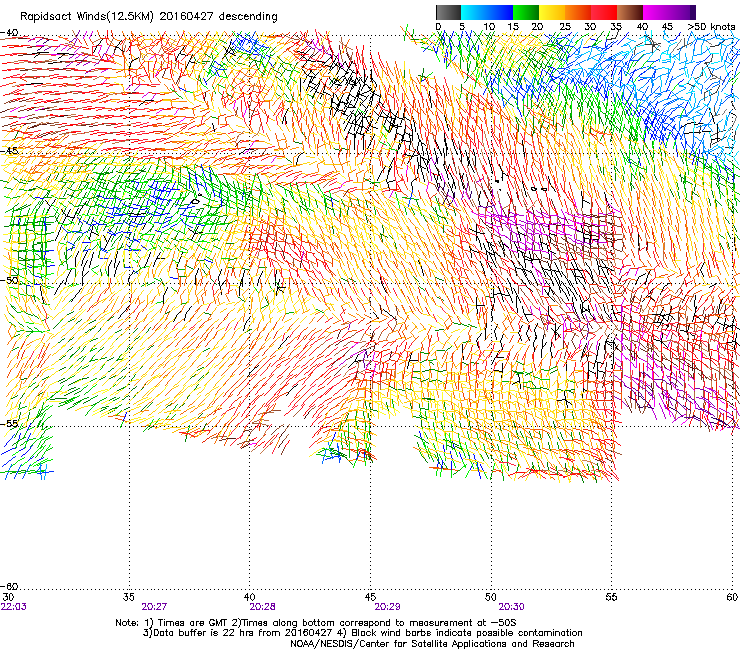Click the 'NOAA/NESDIS/Center for Satellite Applications and Research' credit

[432, 644]
